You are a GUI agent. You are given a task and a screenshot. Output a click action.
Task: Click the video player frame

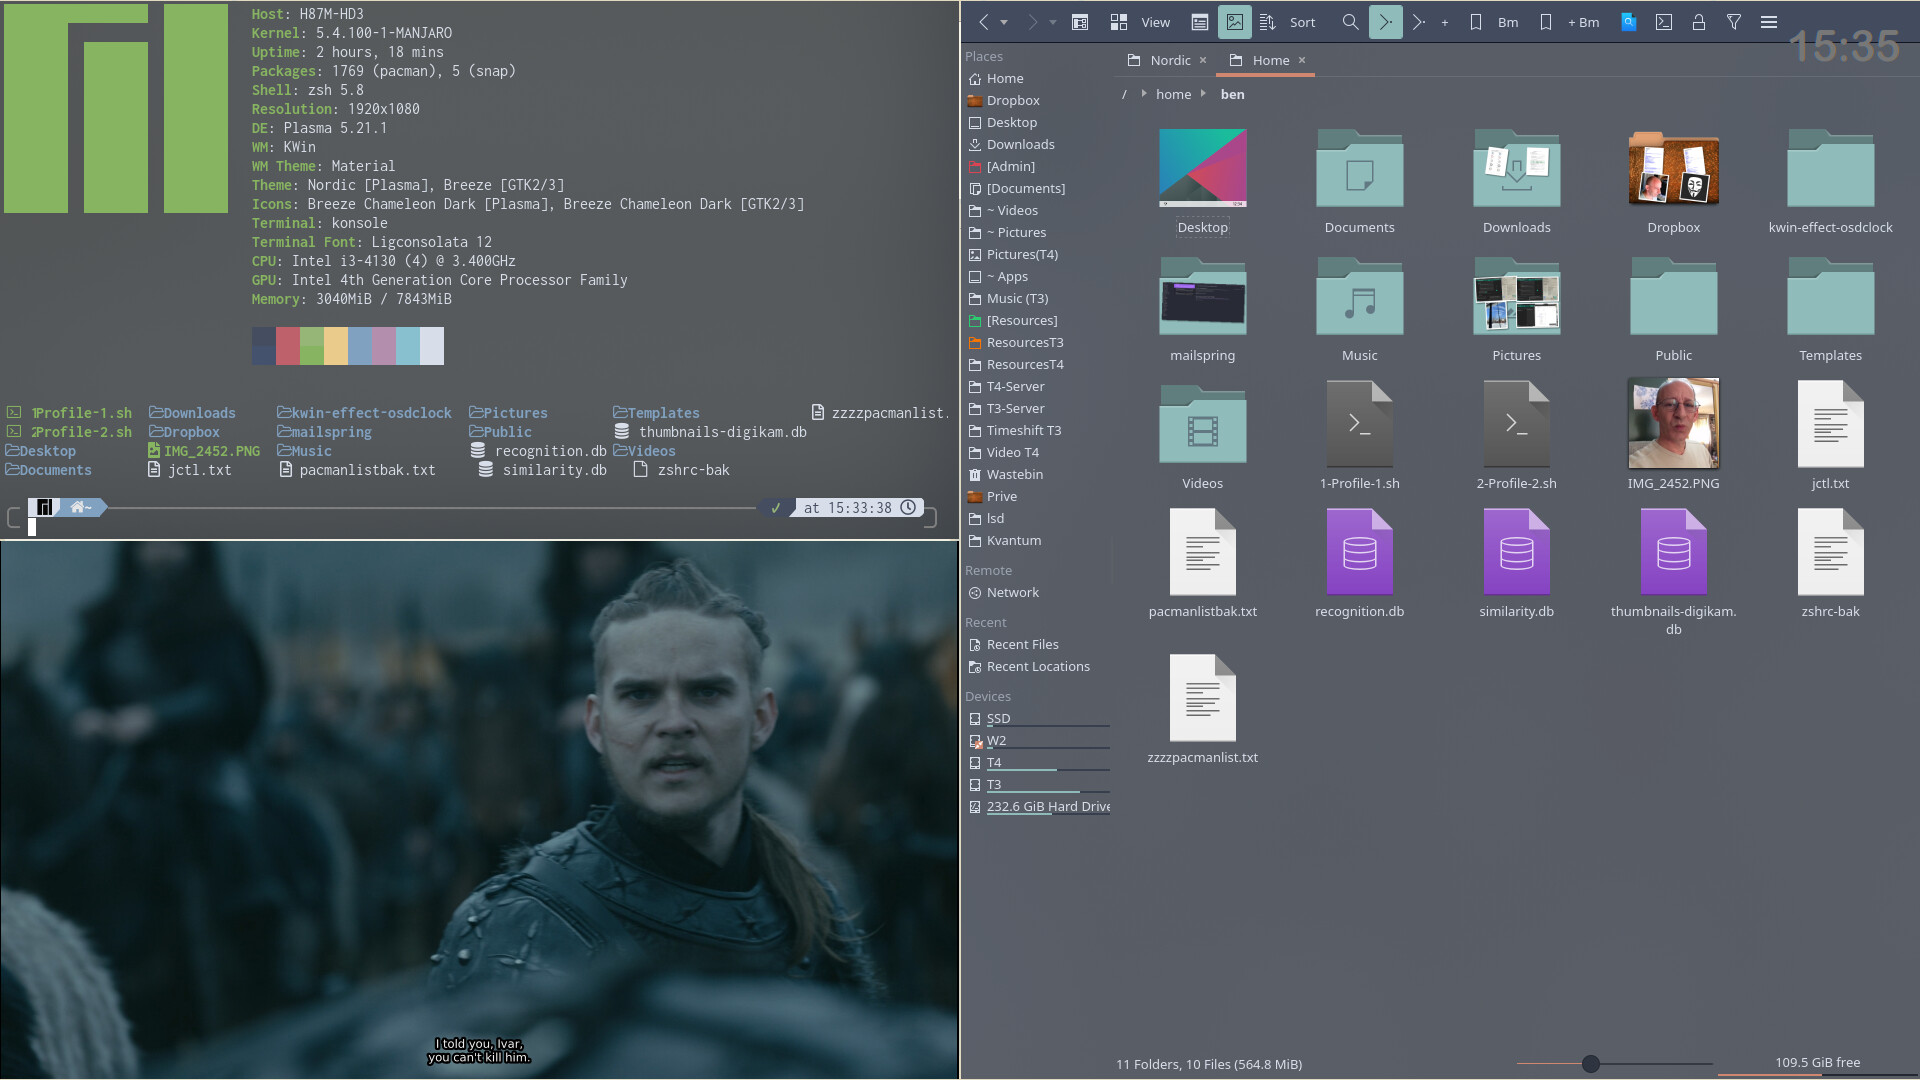point(479,810)
